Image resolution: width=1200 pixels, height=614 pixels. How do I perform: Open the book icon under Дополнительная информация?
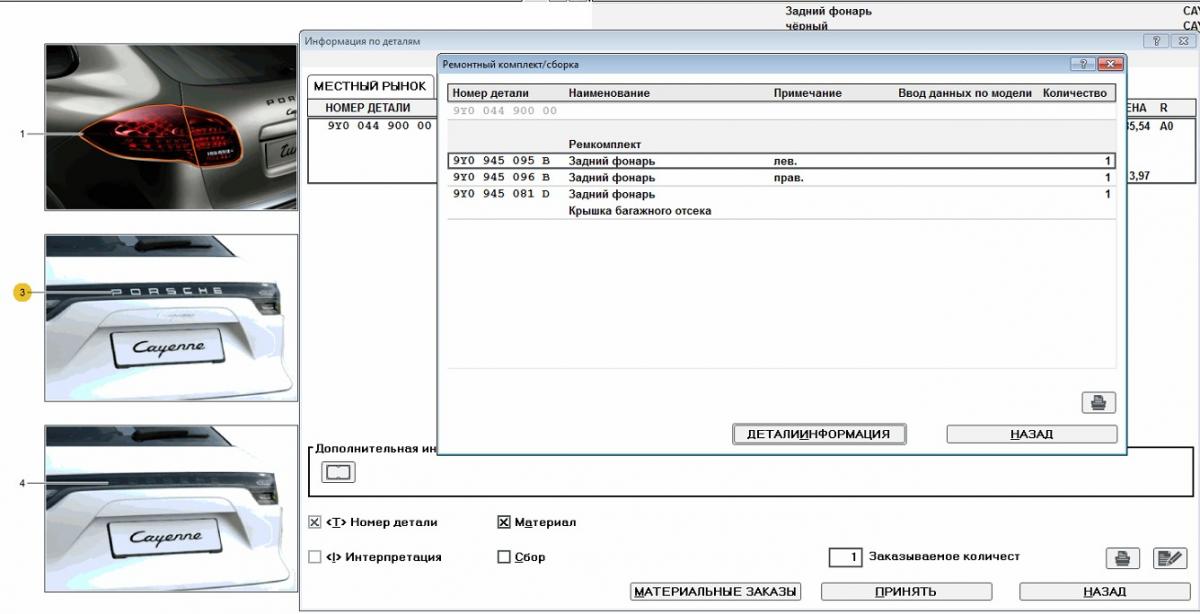pos(339,472)
